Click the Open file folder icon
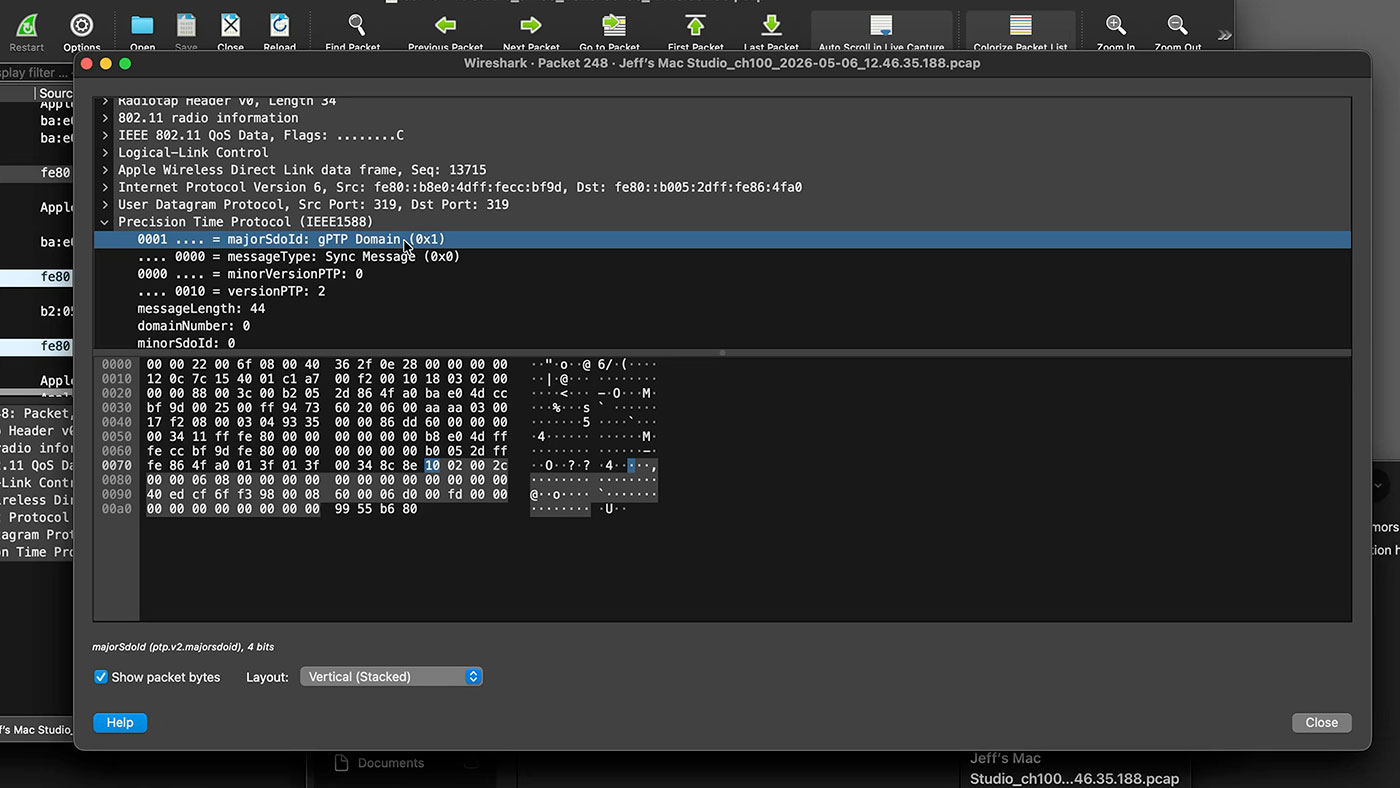The height and width of the screenshot is (788, 1400). [142, 26]
